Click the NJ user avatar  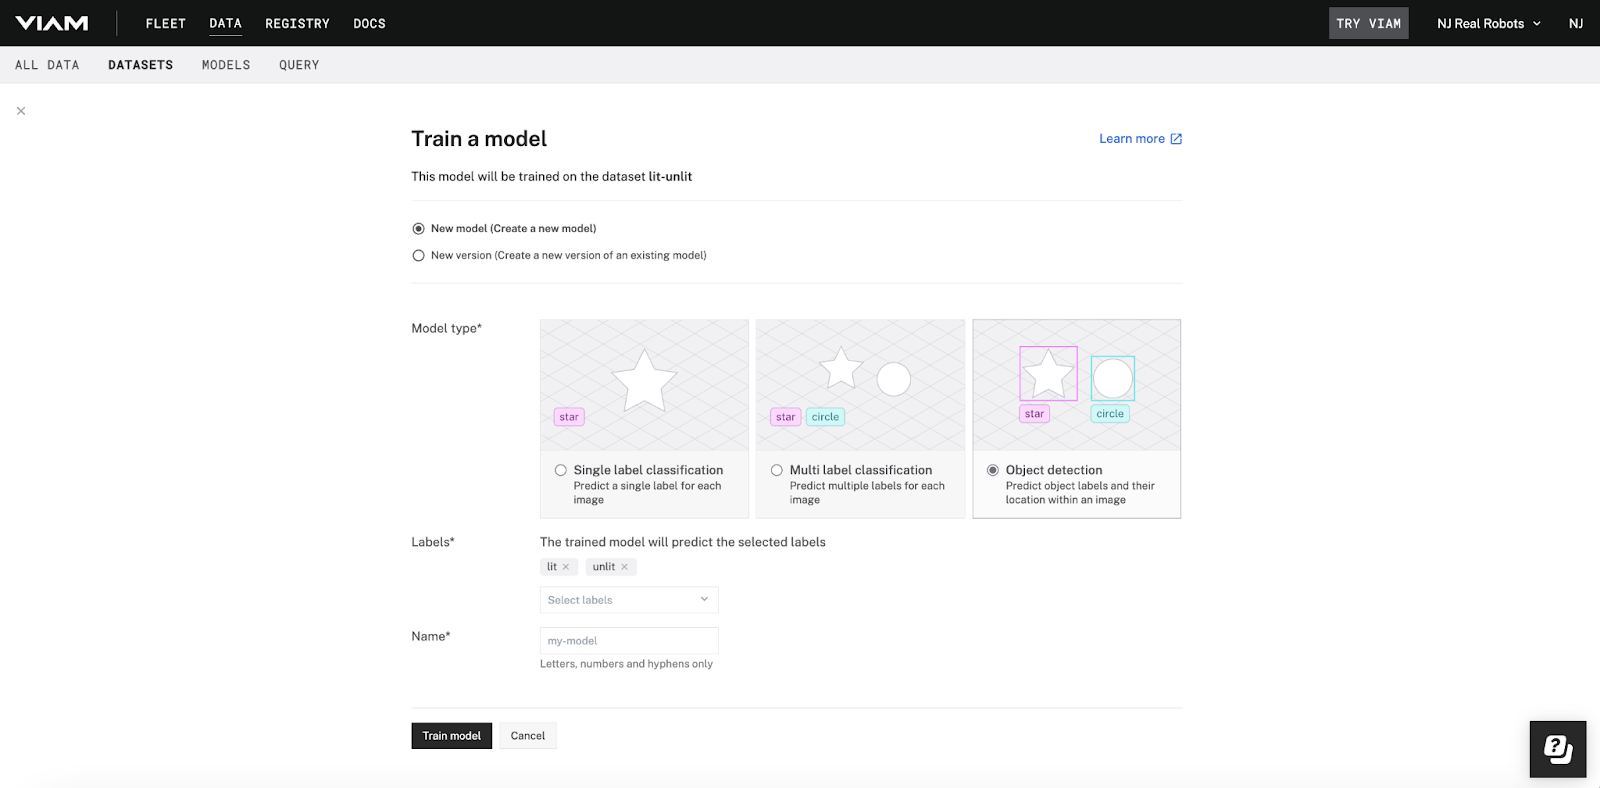tap(1576, 23)
